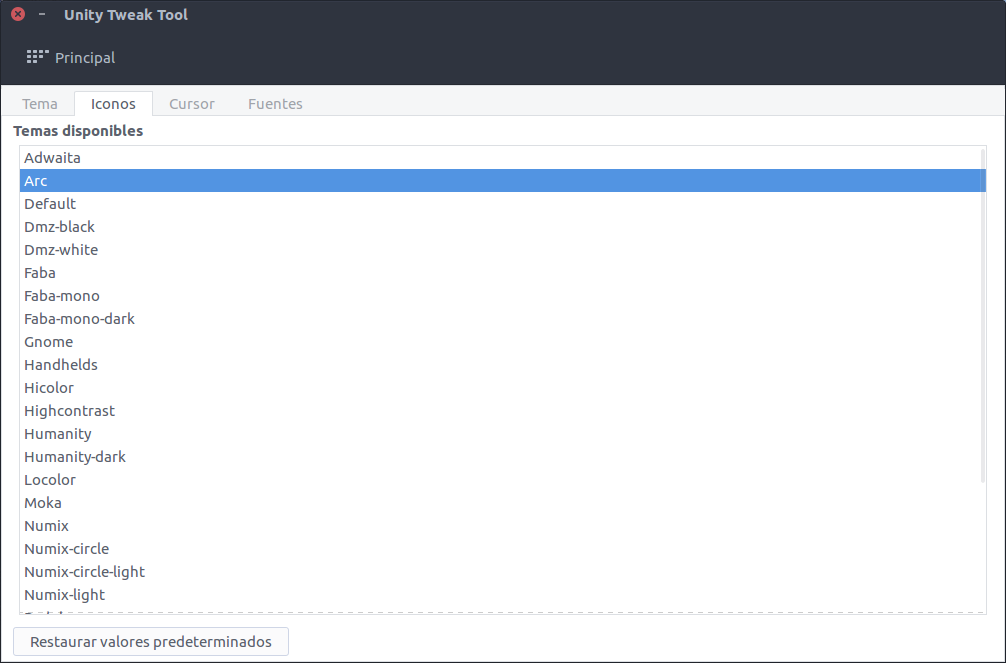Screen dimensions: 1006x663
Task: Choose the Adwaita icon theme
Action: 53,158
